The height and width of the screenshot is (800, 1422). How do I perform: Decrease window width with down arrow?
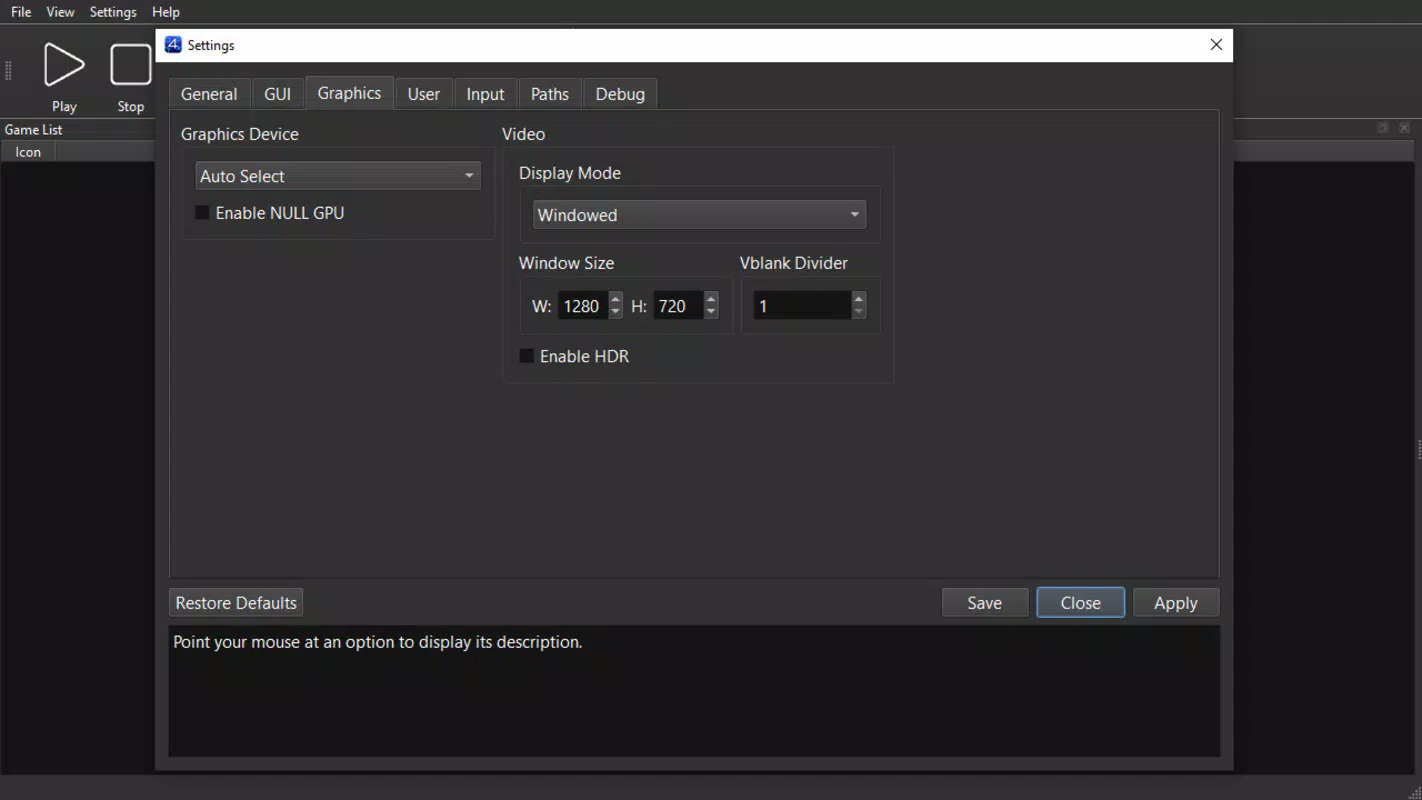click(616, 312)
